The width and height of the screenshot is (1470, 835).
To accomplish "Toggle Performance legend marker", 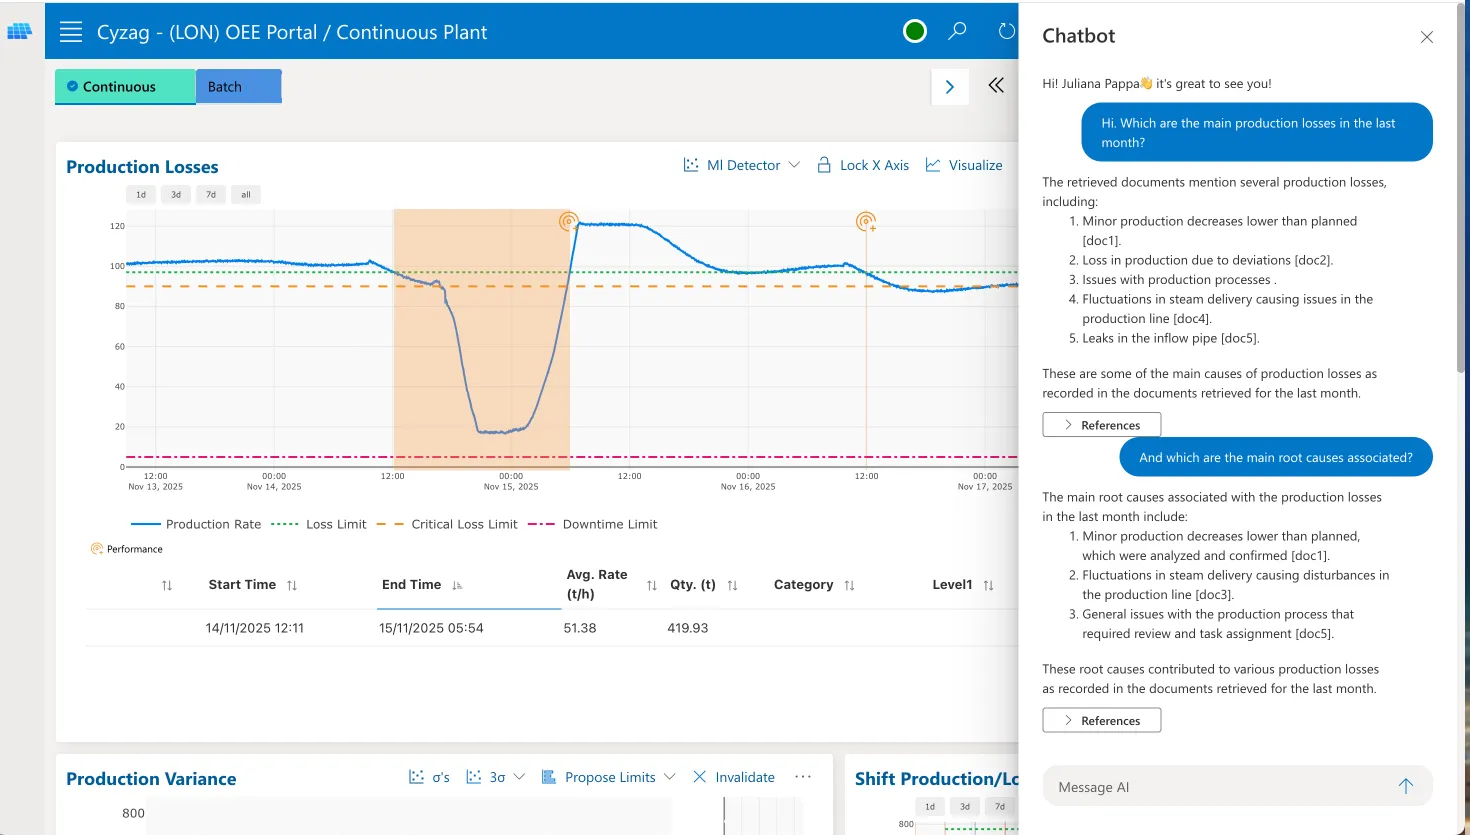I will pos(127,549).
